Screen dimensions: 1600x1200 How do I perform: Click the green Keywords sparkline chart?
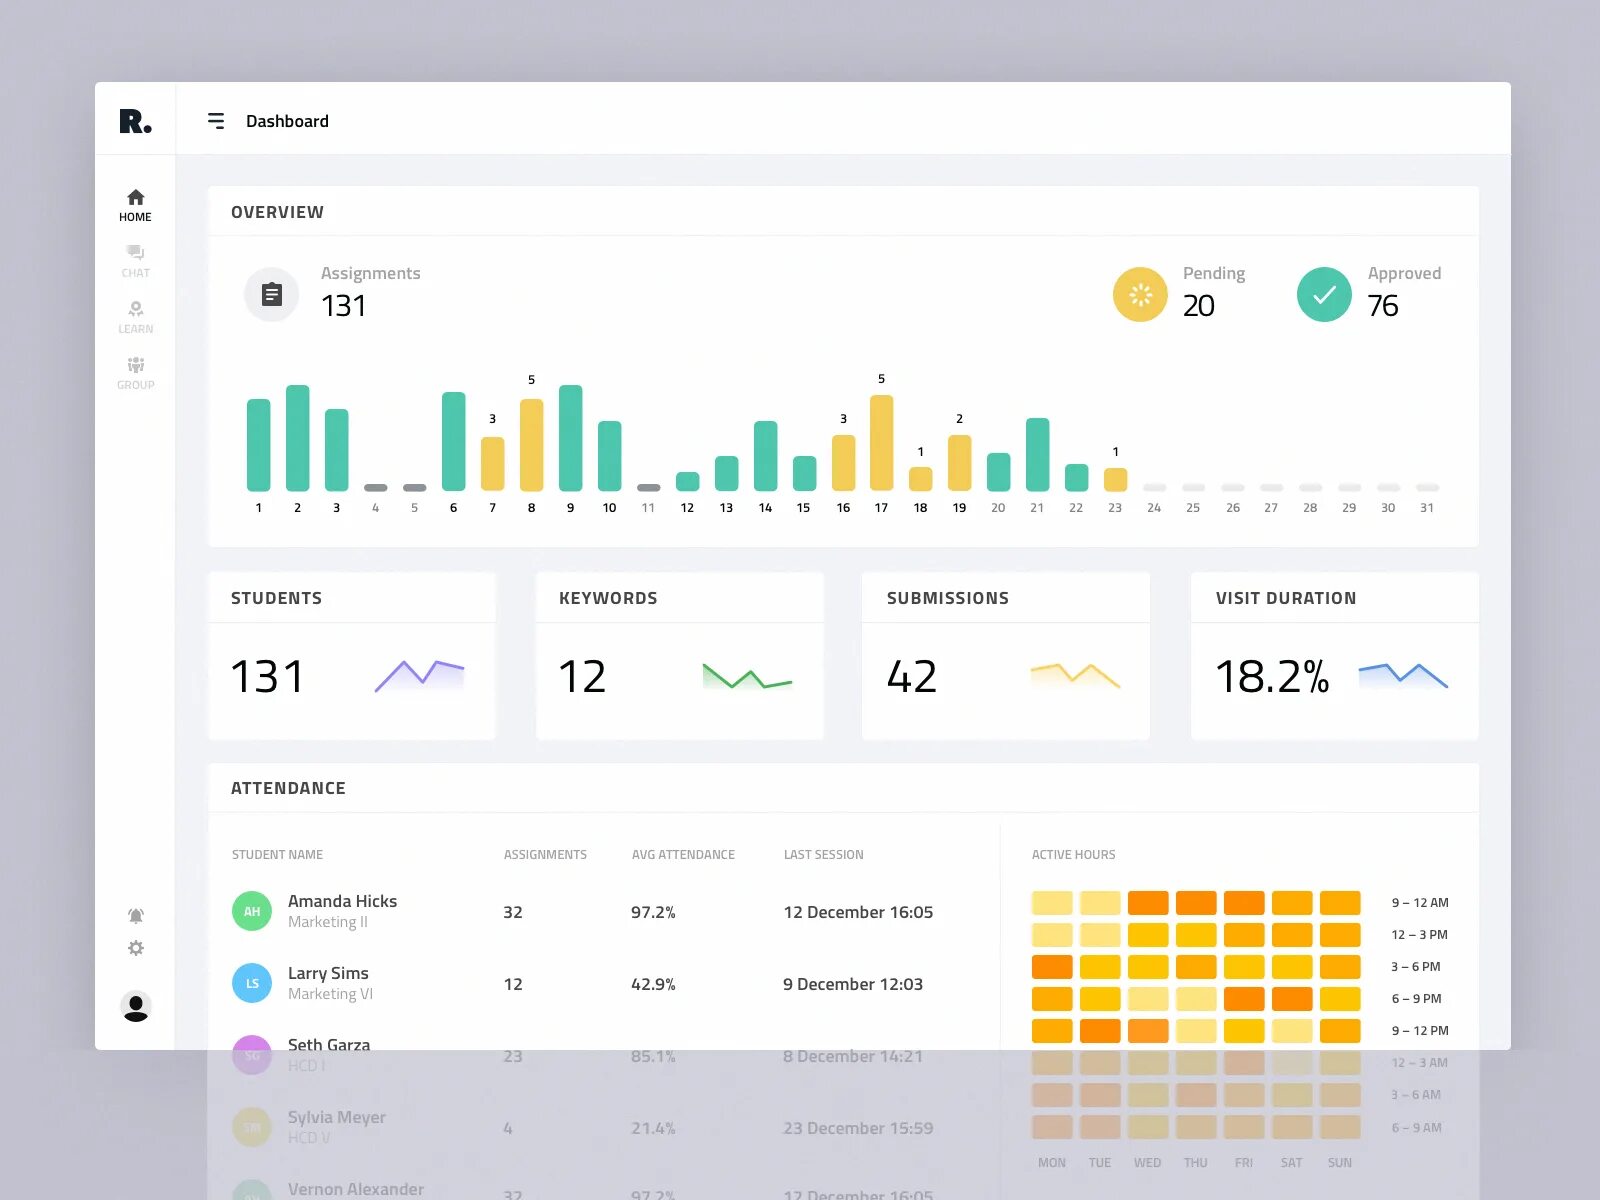[747, 676]
